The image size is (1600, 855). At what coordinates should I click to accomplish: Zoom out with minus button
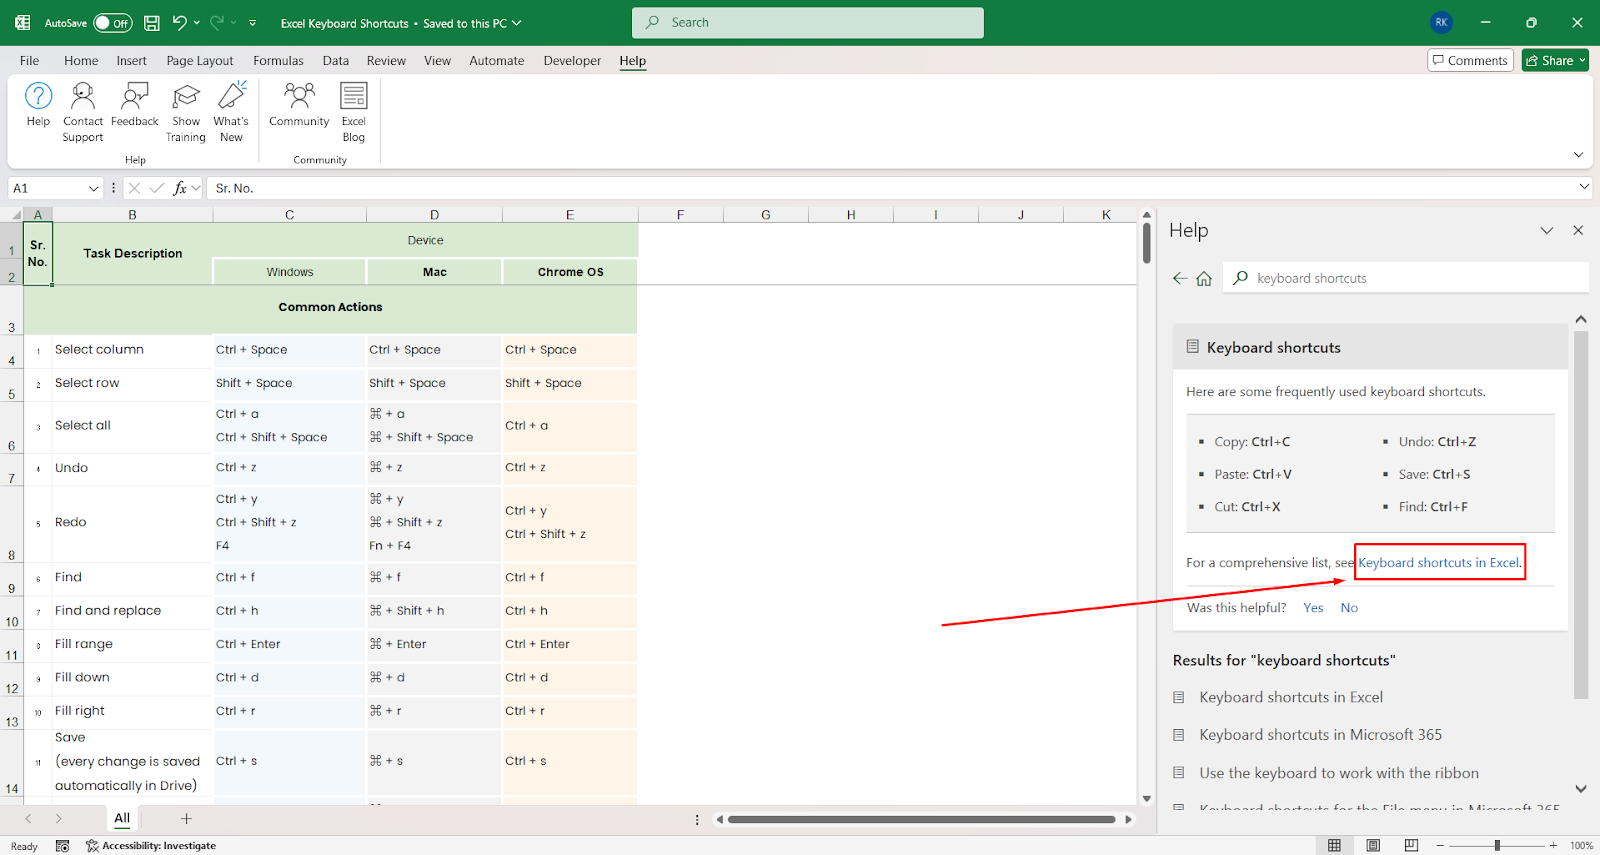1440,845
